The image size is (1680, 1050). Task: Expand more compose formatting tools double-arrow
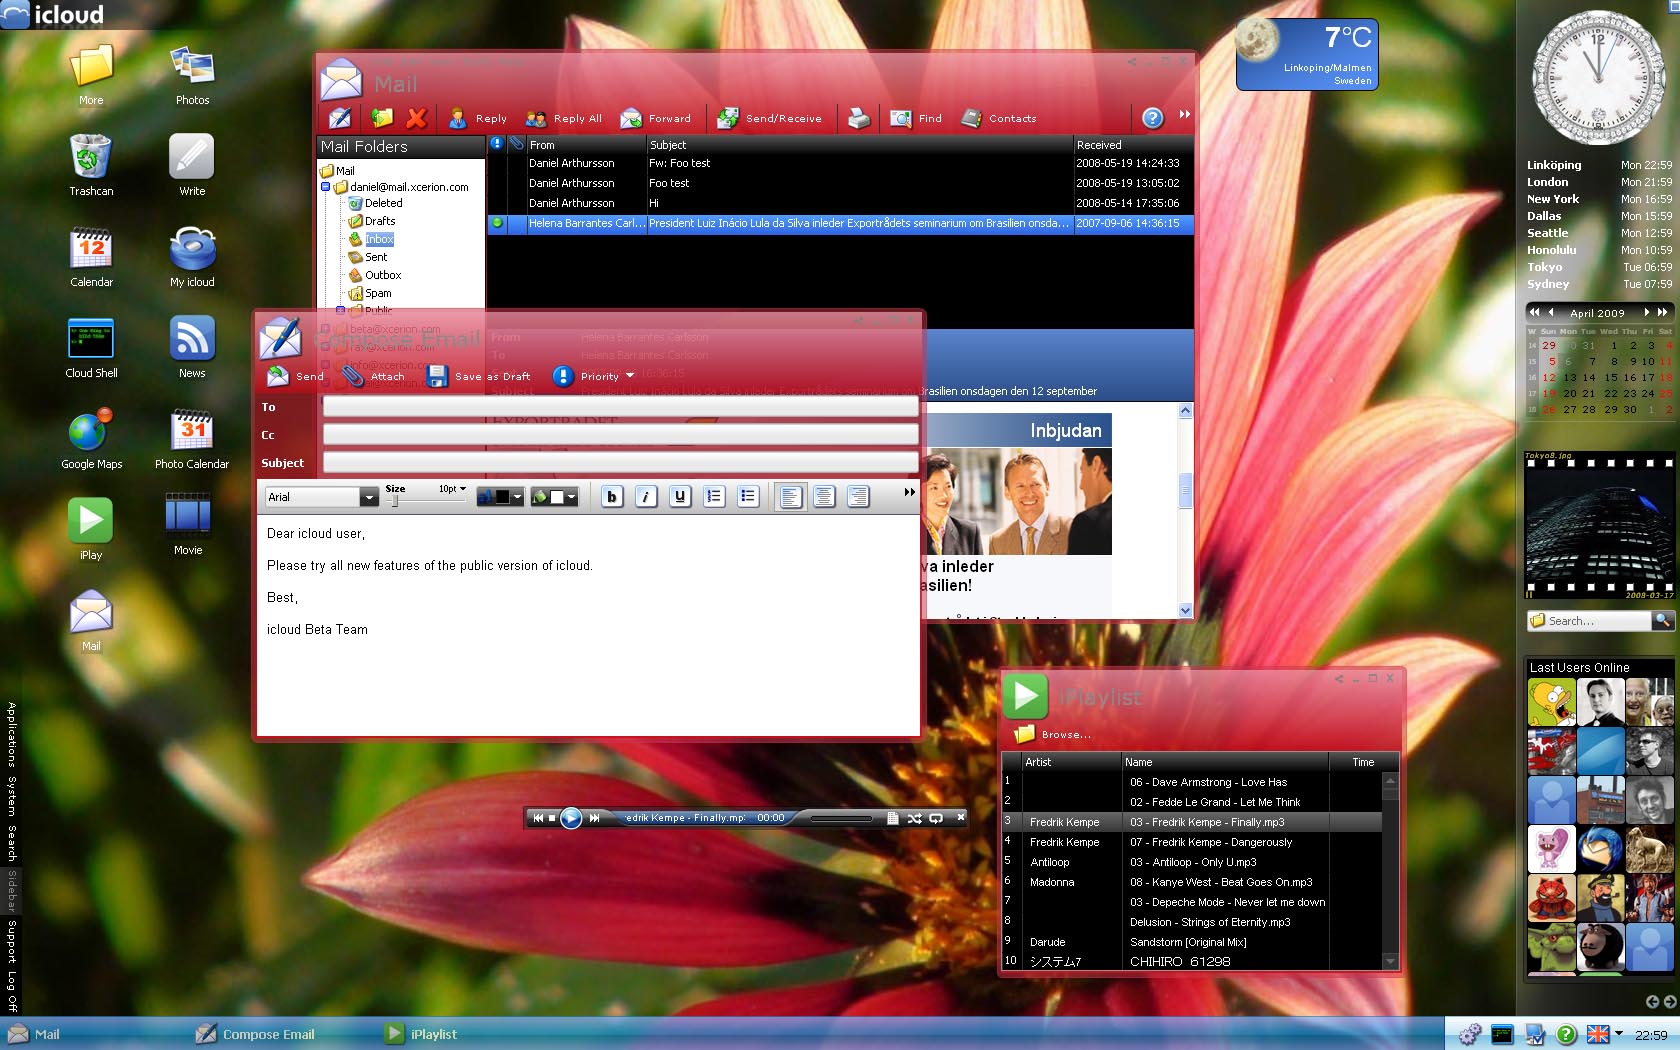click(909, 492)
